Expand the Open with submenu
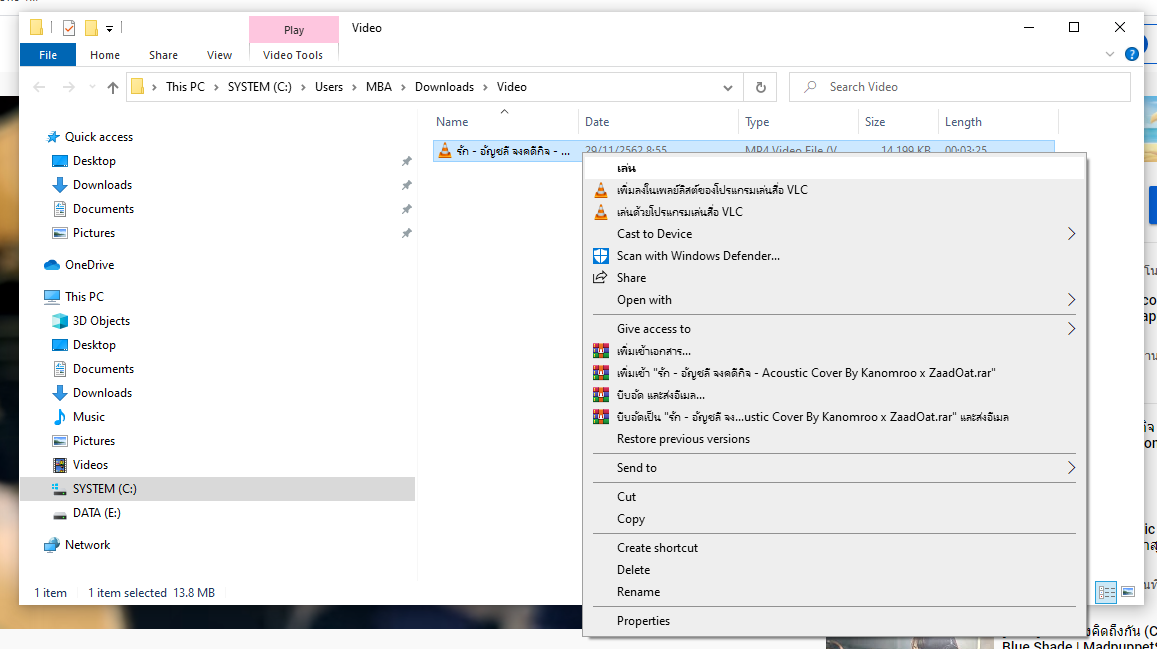 (x=1071, y=300)
